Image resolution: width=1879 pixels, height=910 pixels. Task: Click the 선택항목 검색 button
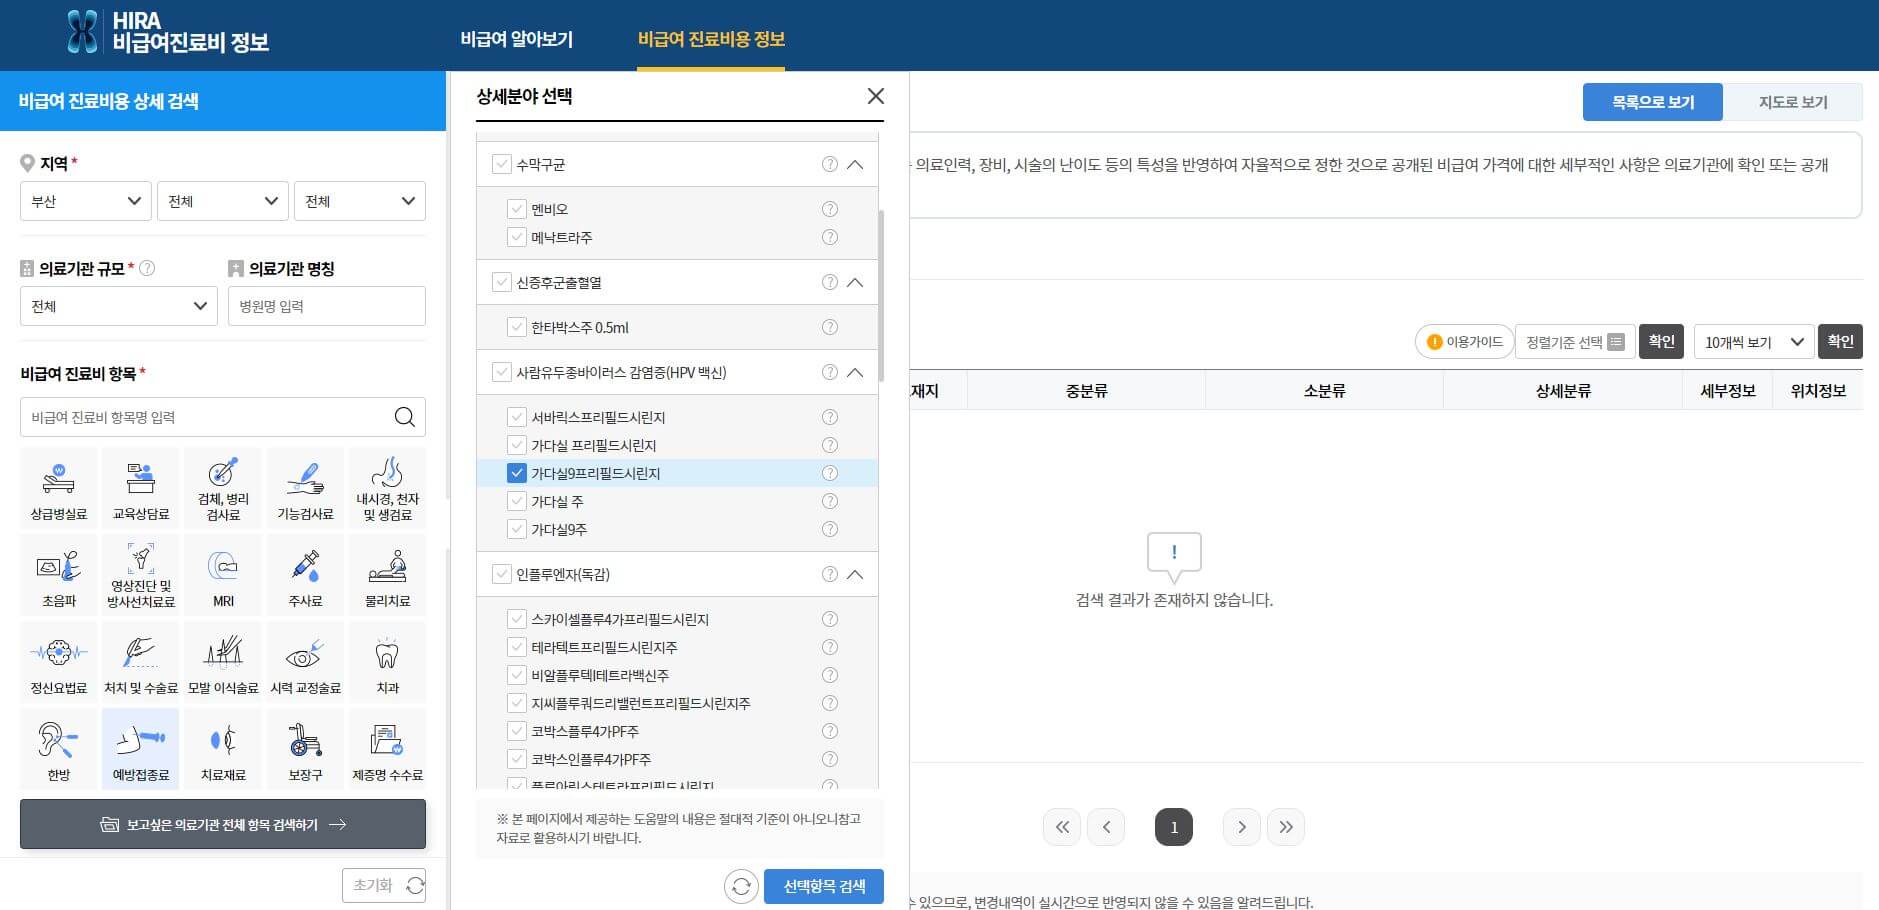click(823, 886)
